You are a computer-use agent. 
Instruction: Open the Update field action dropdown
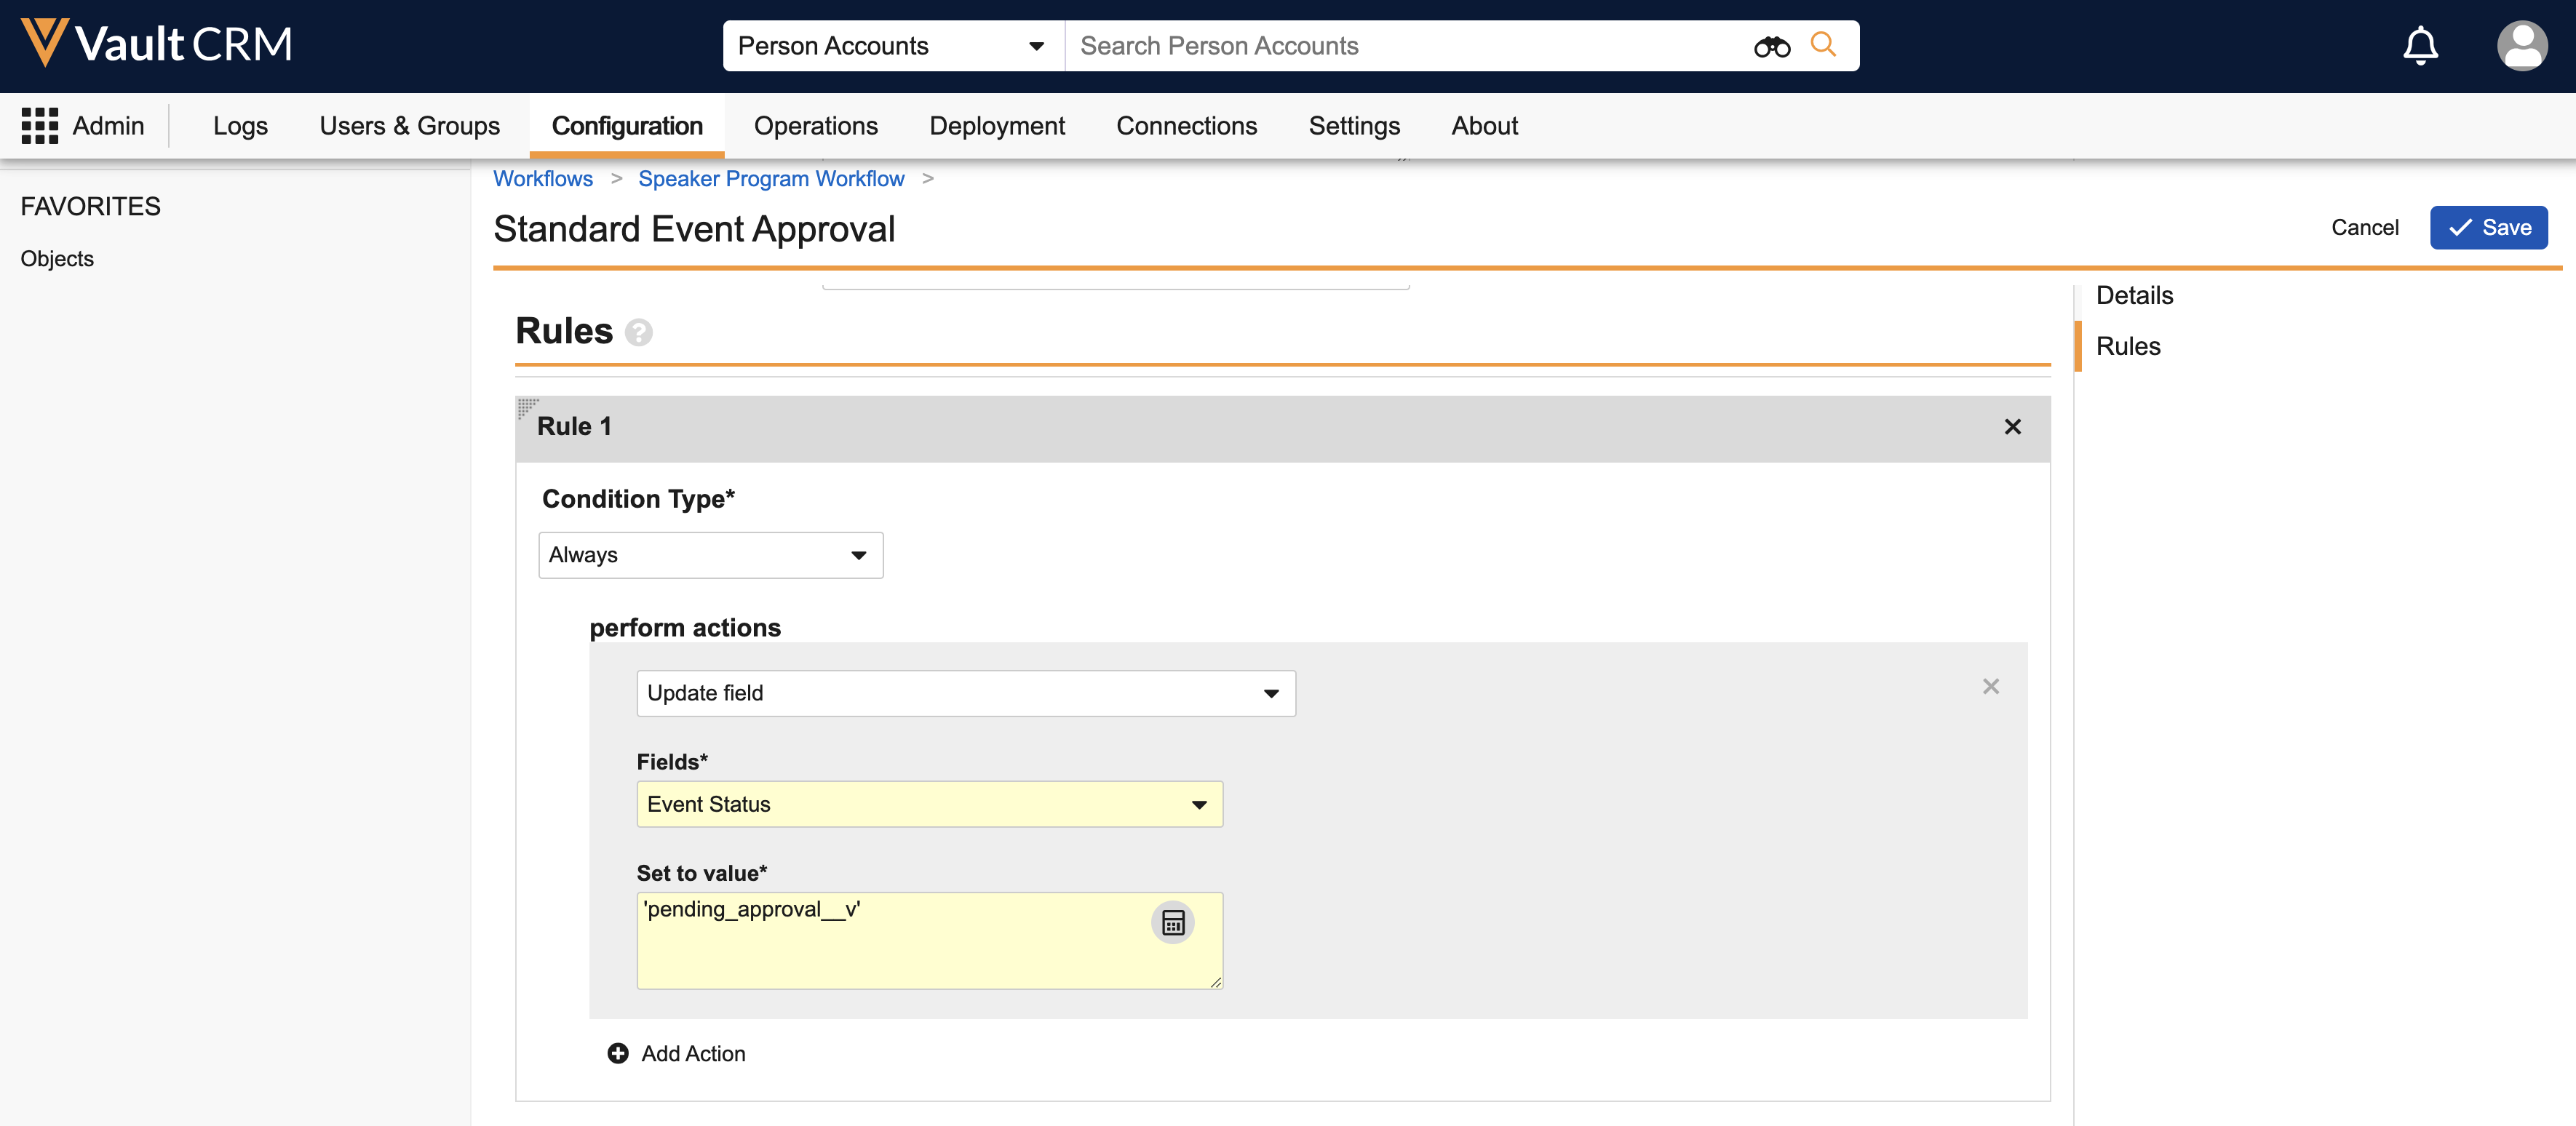pos(965,693)
